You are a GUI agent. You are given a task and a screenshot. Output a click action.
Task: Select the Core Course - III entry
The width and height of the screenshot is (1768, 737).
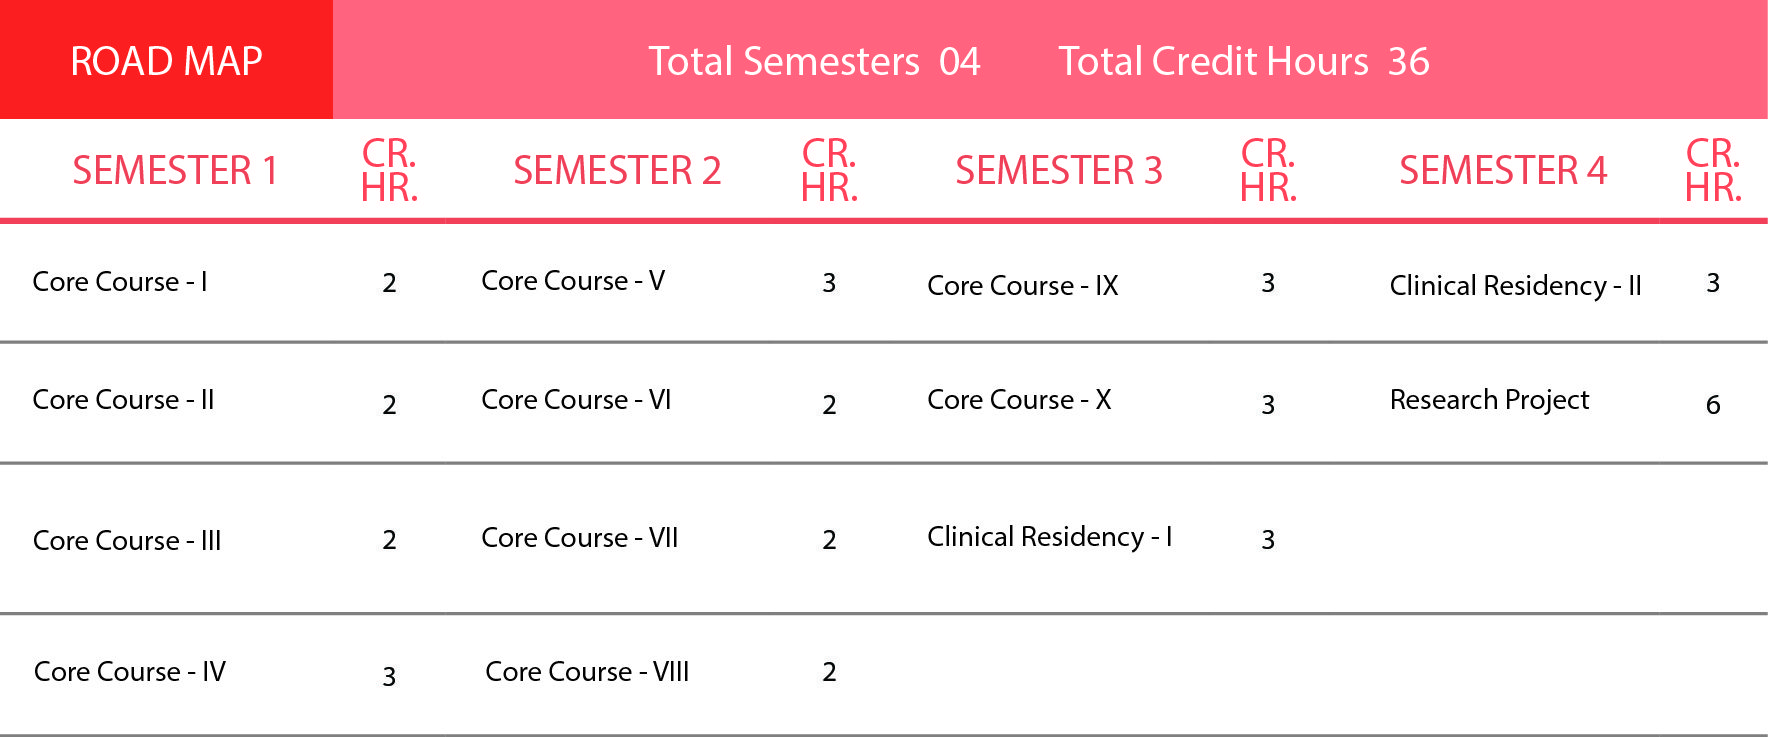(x=127, y=541)
